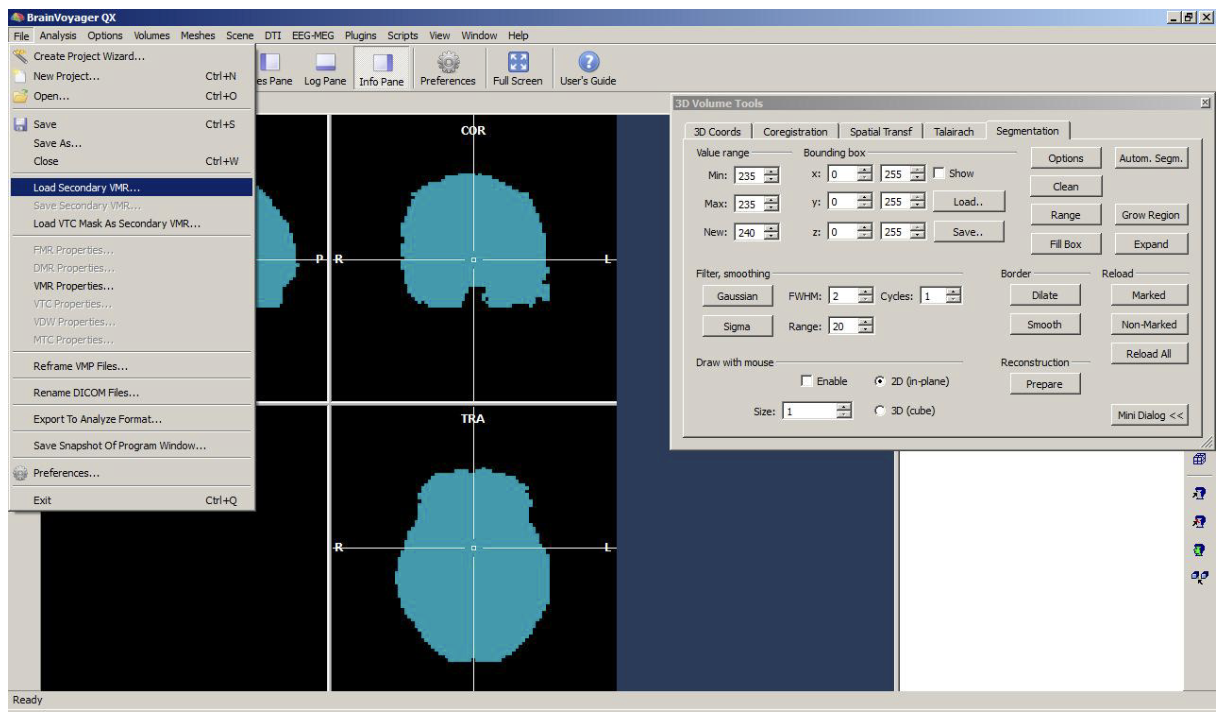Collapse dialog with Mini Dialog << button
1224x722 pixels.
coord(1150,415)
